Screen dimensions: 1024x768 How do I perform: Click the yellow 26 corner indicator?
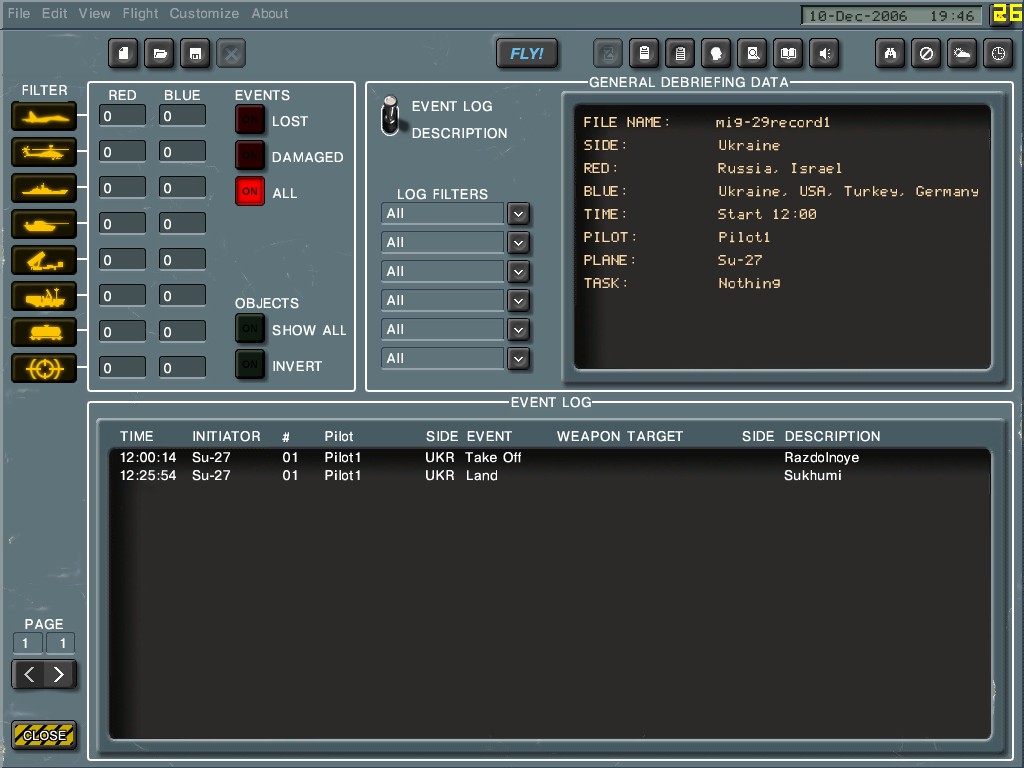[x=1006, y=14]
